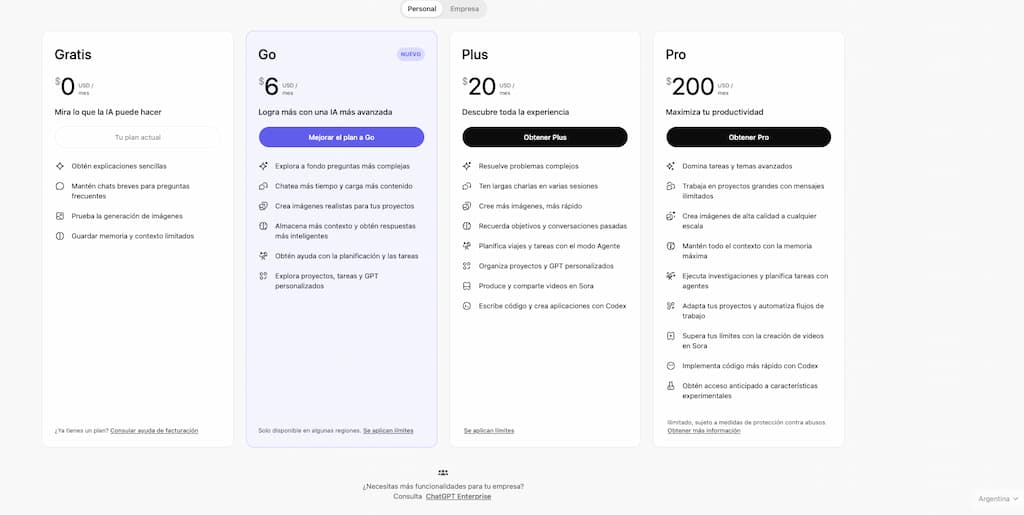Click the memory icon beside Guardar memoria
This screenshot has width=1024, height=515.
pos(60,236)
